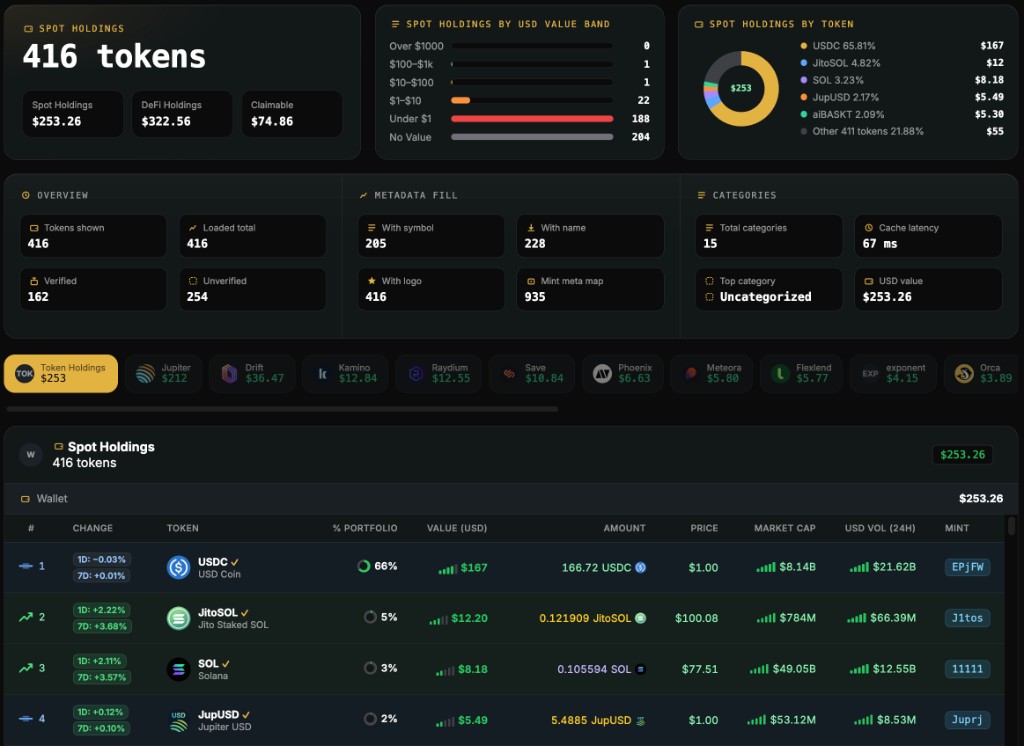Click the Spot Holdings header wallet icon

pyautogui.click(x=59, y=446)
